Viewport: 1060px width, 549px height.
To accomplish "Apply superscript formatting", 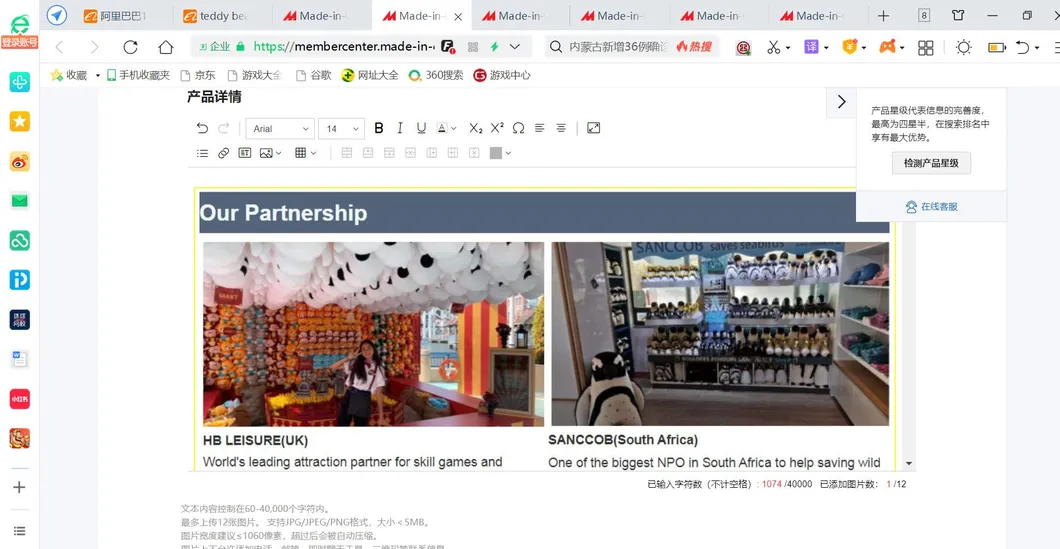I will pyautogui.click(x=497, y=128).
